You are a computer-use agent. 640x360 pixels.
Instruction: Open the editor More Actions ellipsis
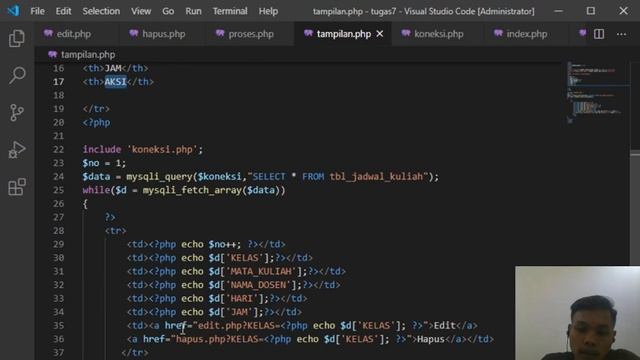pyautogui.click(x=621, y=34)
